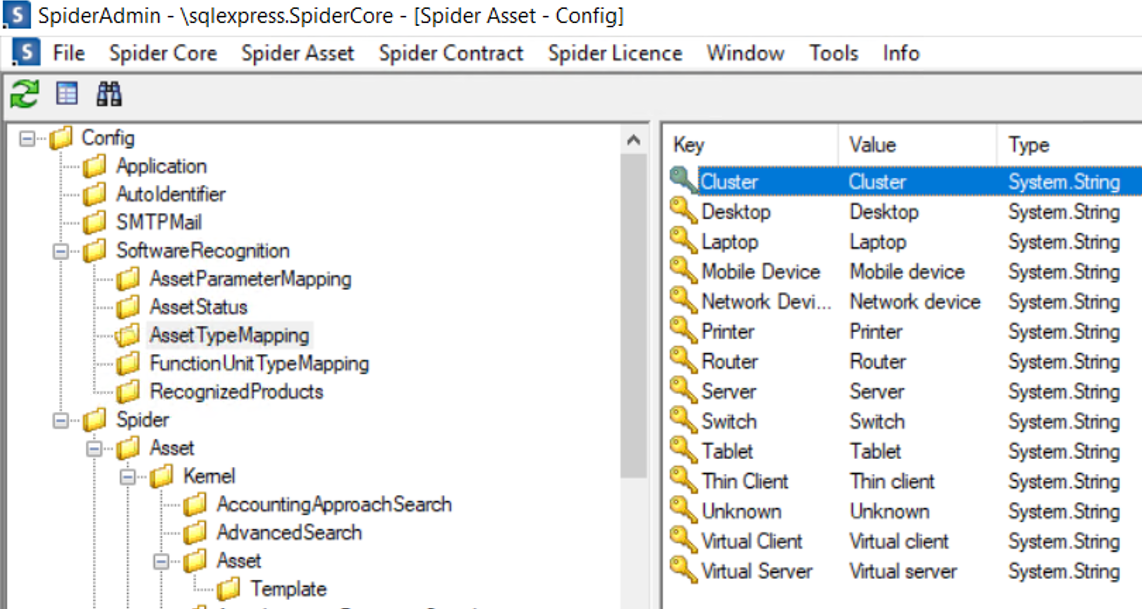
Task: Click the key icon next to Desktop
Action: tap(683, 211)
